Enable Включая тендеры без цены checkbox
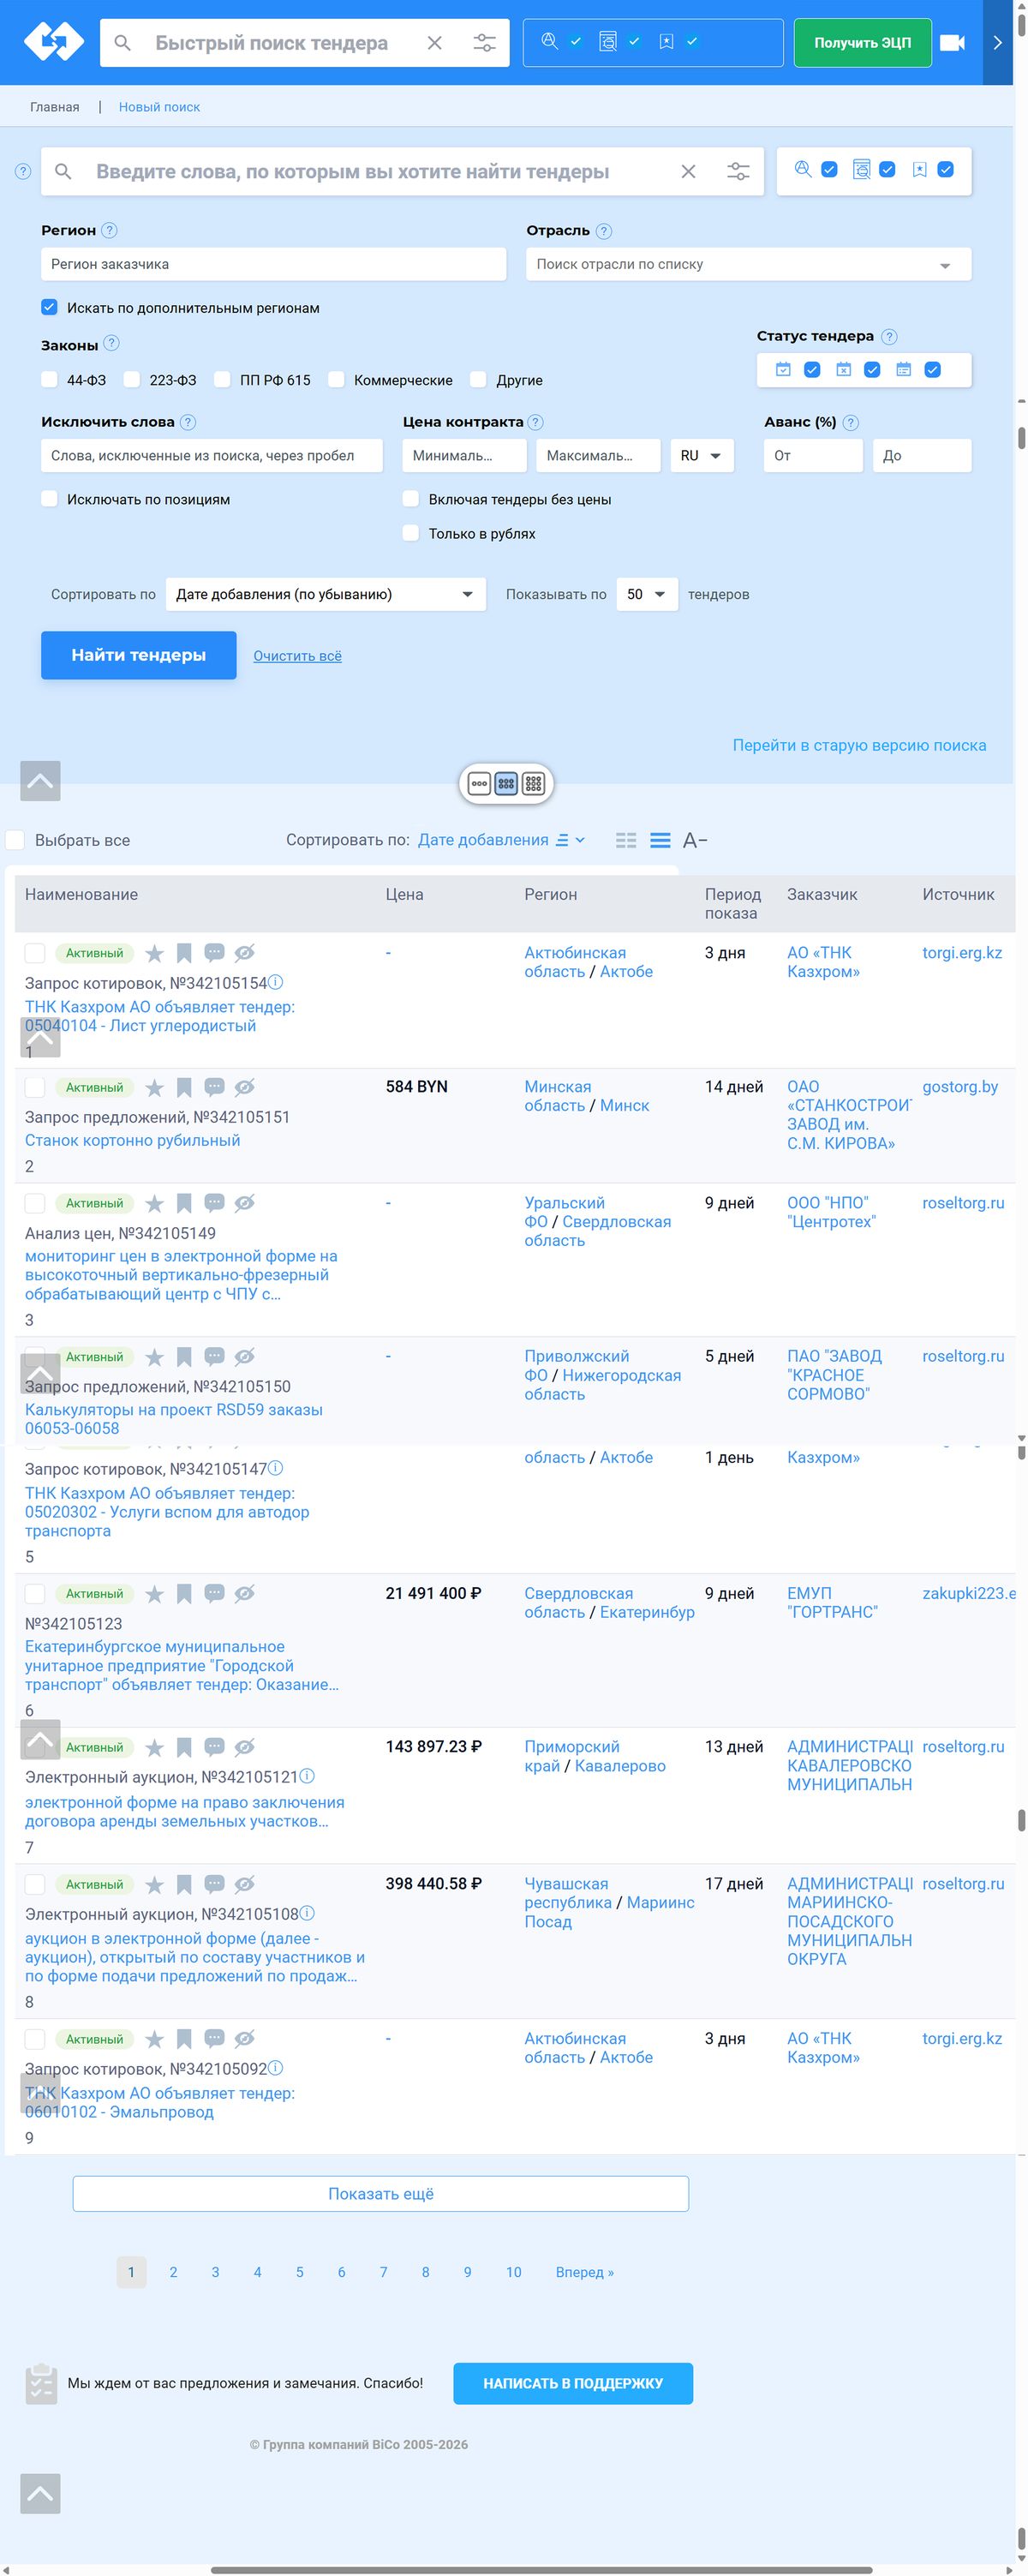This screenshot has height=2576, width=1028. coord(410,498)
